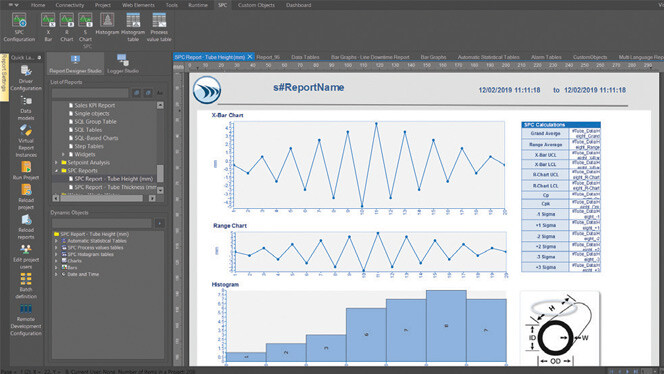Open SPC Configuration in the ribbon

click(x=19, y=27)
